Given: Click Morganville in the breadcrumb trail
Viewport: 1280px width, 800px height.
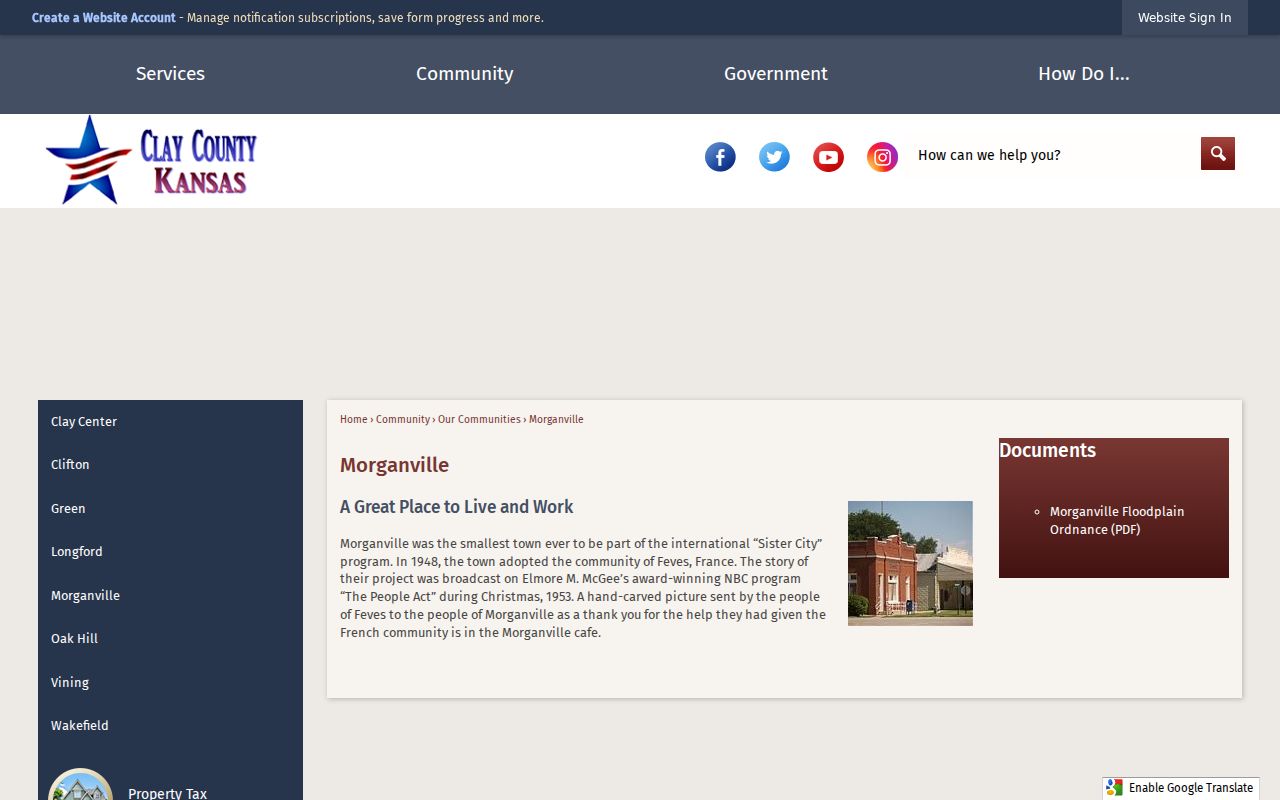Looking at the screenshot, I should pyautogui.click(x=556, y=420).
